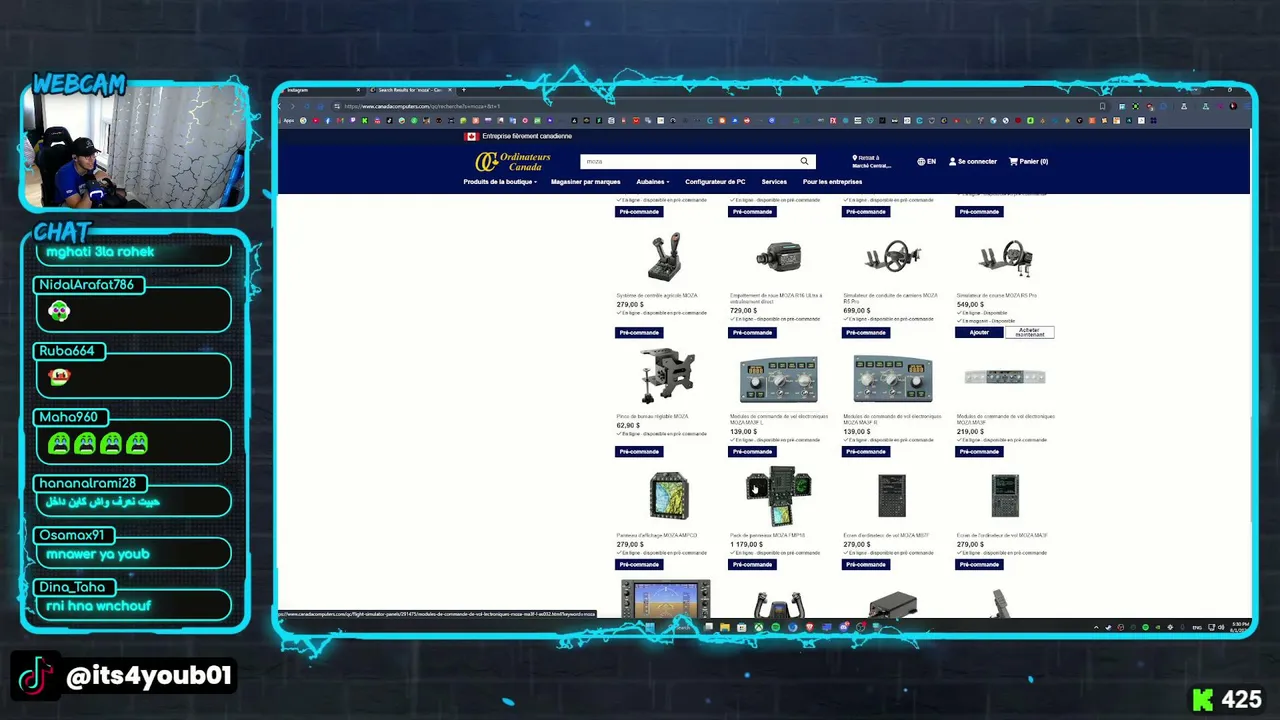Open the Configurateur de PC page
This screenshot has height=720, width=1280.
tap(715, 182)
